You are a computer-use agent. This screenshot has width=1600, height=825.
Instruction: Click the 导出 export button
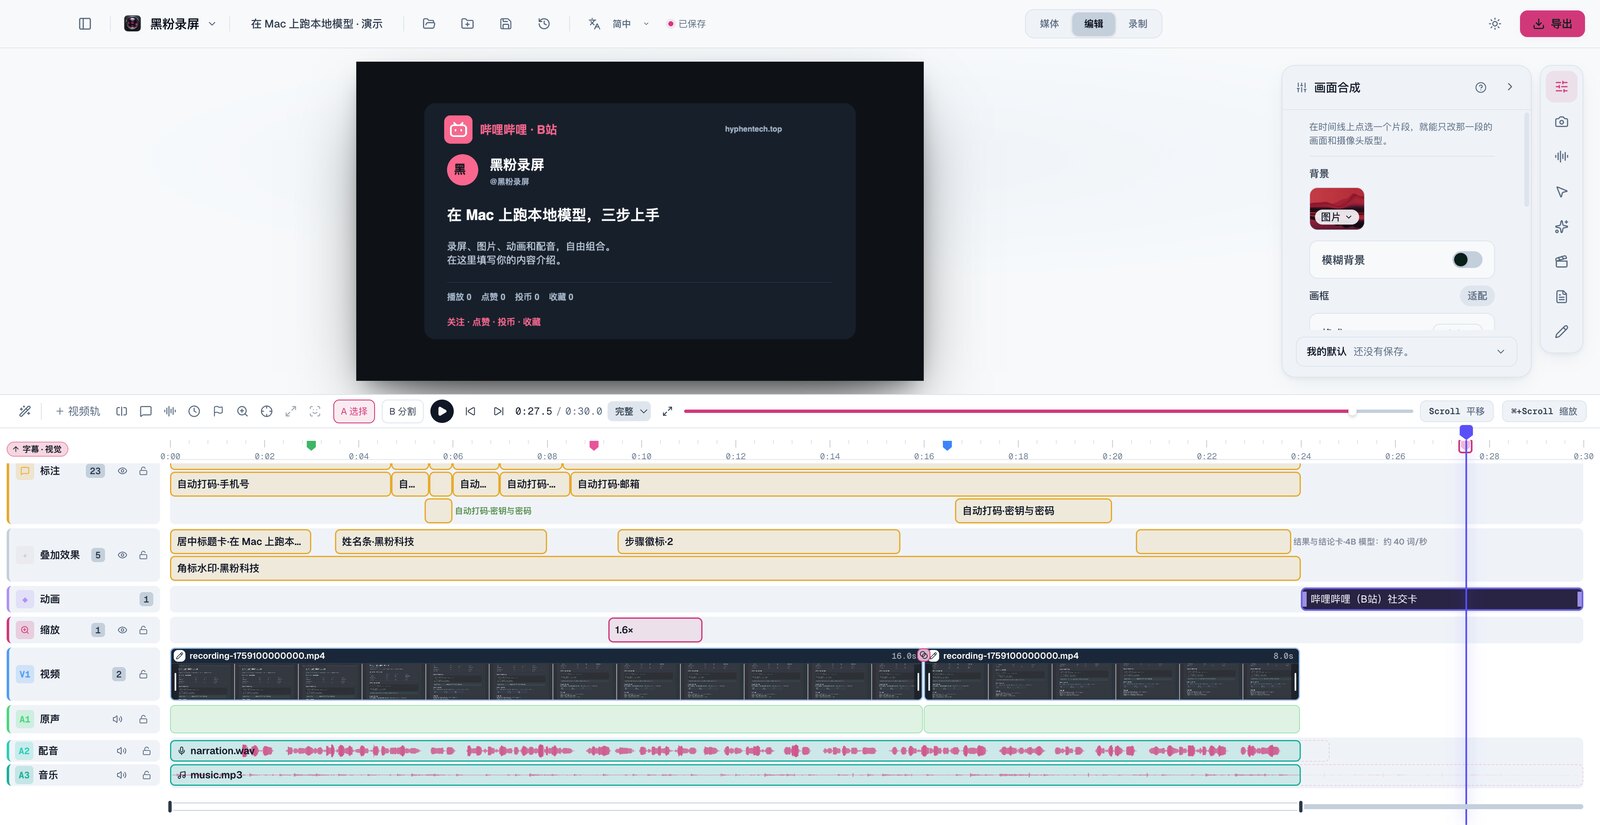(1552, 24)
